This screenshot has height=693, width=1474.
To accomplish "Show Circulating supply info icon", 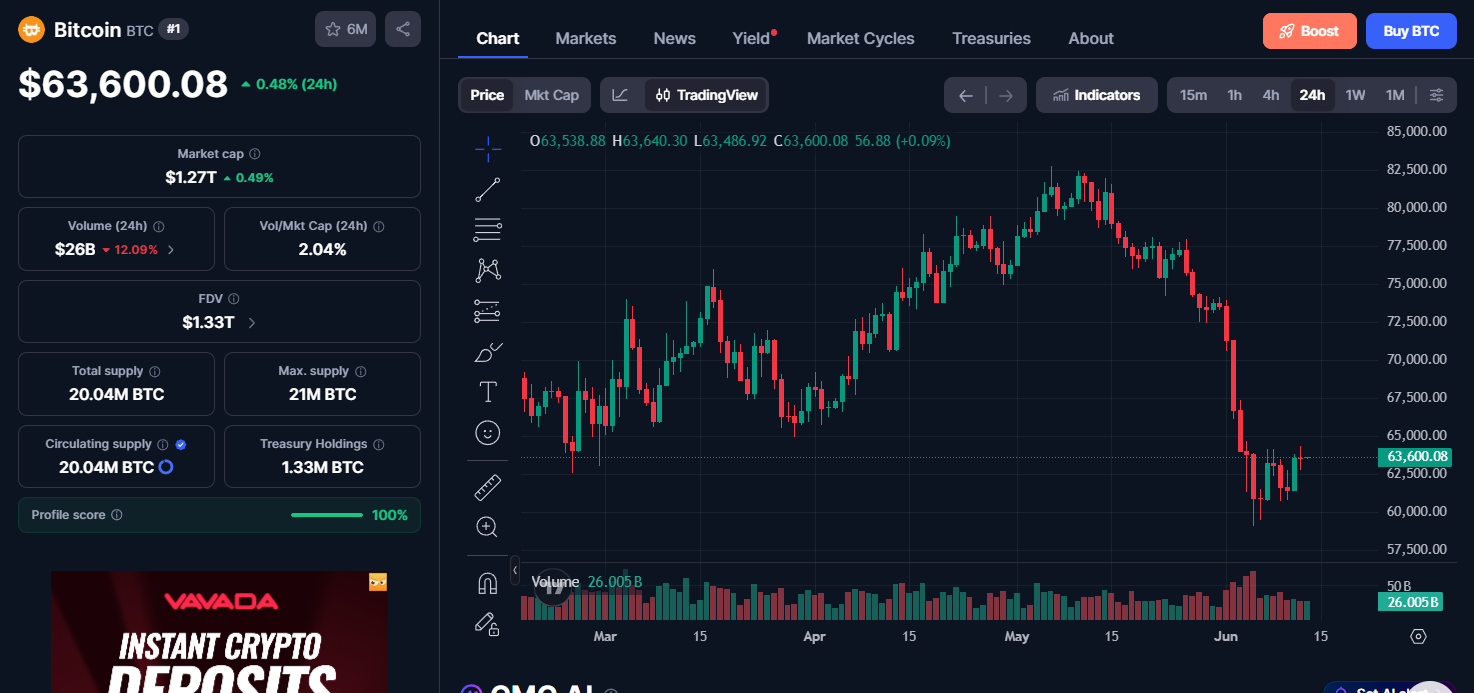I will [x=163, y=444].
